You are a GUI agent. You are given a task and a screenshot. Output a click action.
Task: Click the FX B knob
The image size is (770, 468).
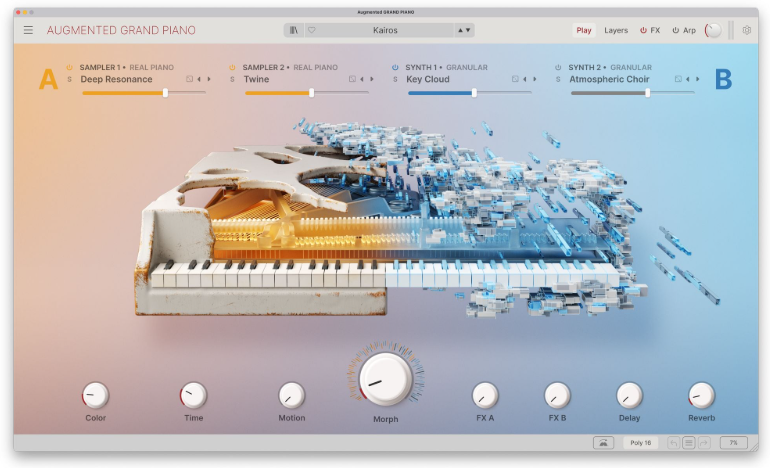pos(557,395)
